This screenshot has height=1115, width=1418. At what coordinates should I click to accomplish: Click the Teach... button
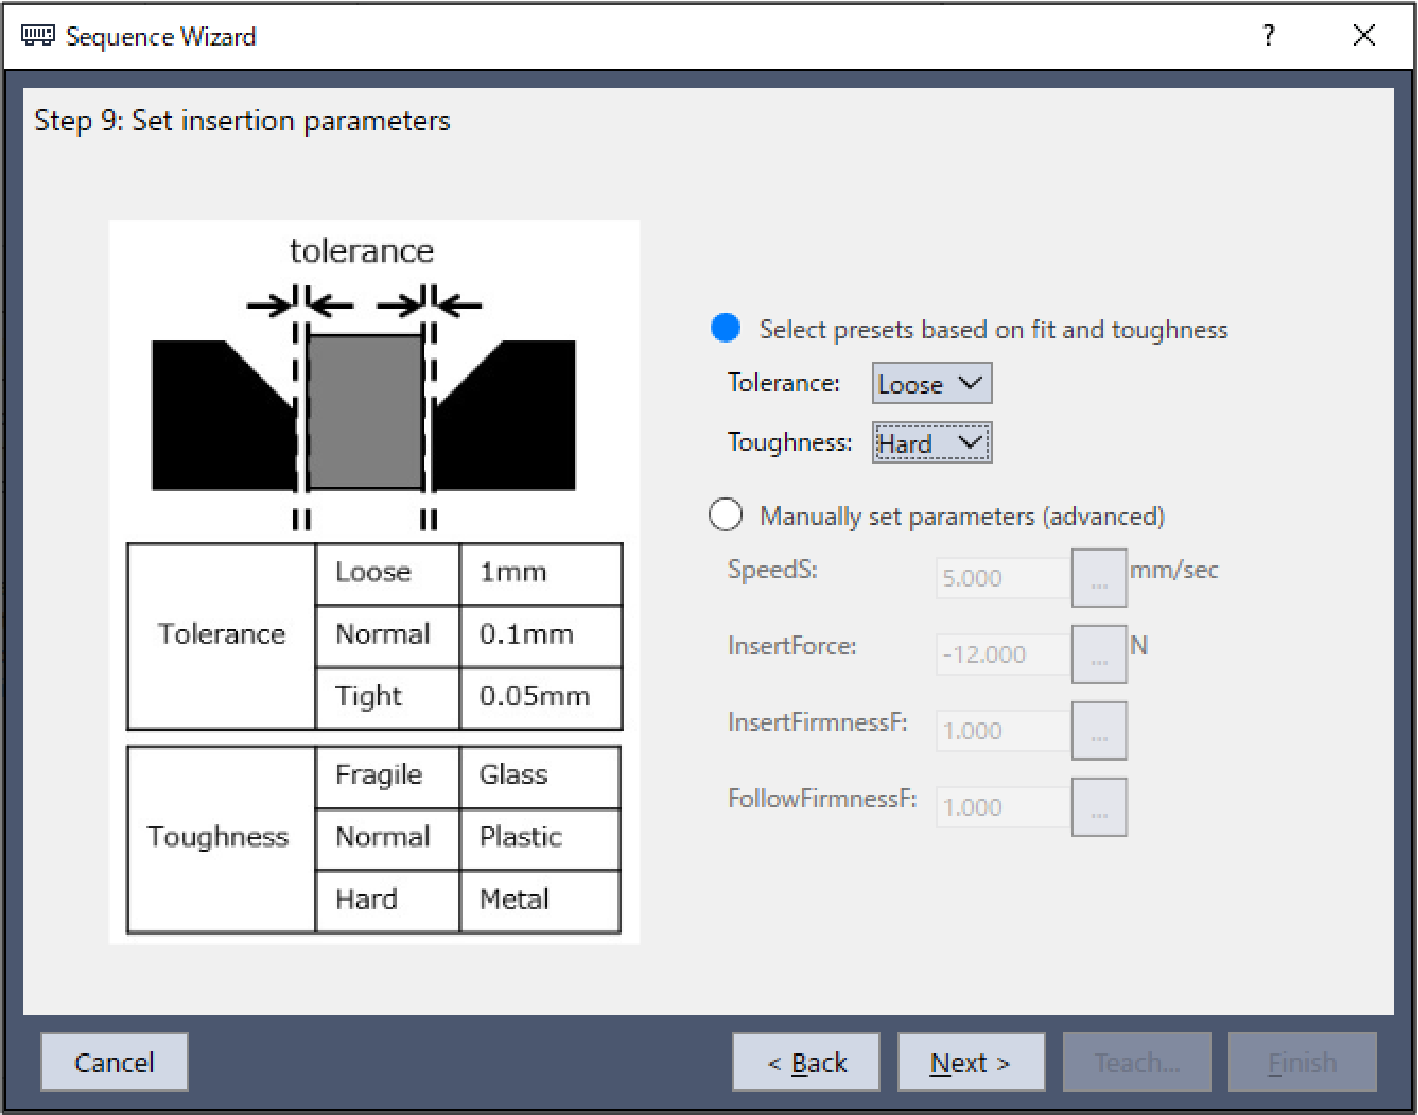(x=1137, y=1062)
